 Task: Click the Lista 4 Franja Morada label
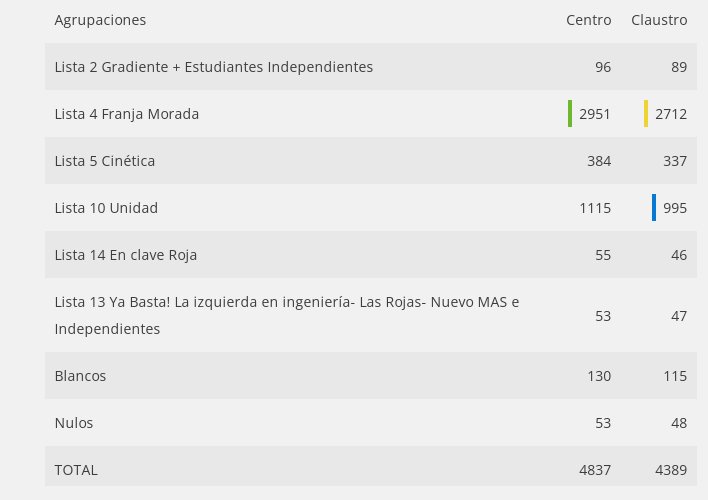pos(127,114)
